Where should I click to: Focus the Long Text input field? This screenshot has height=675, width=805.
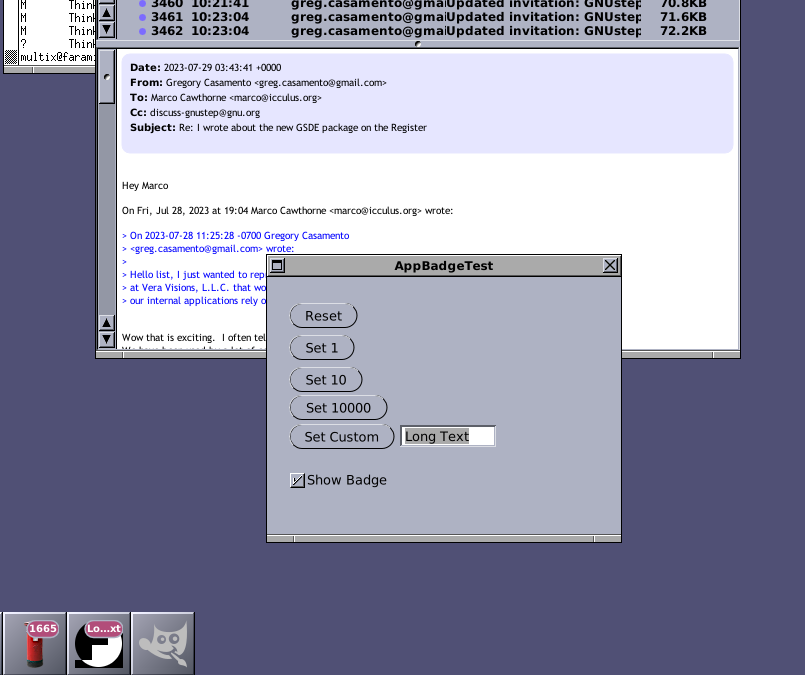447,436
